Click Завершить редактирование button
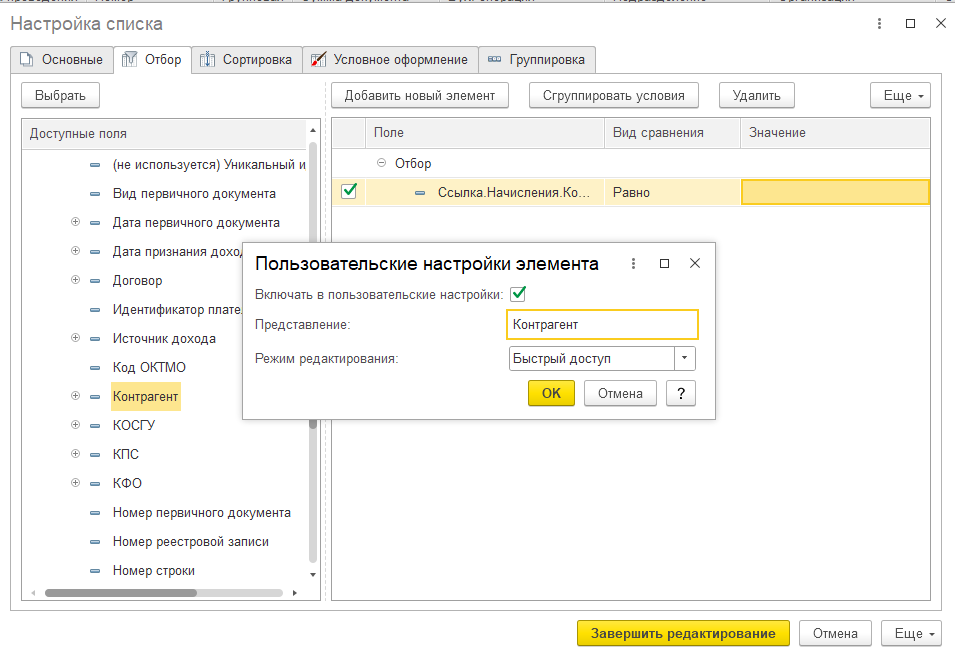 pos(683,634)
